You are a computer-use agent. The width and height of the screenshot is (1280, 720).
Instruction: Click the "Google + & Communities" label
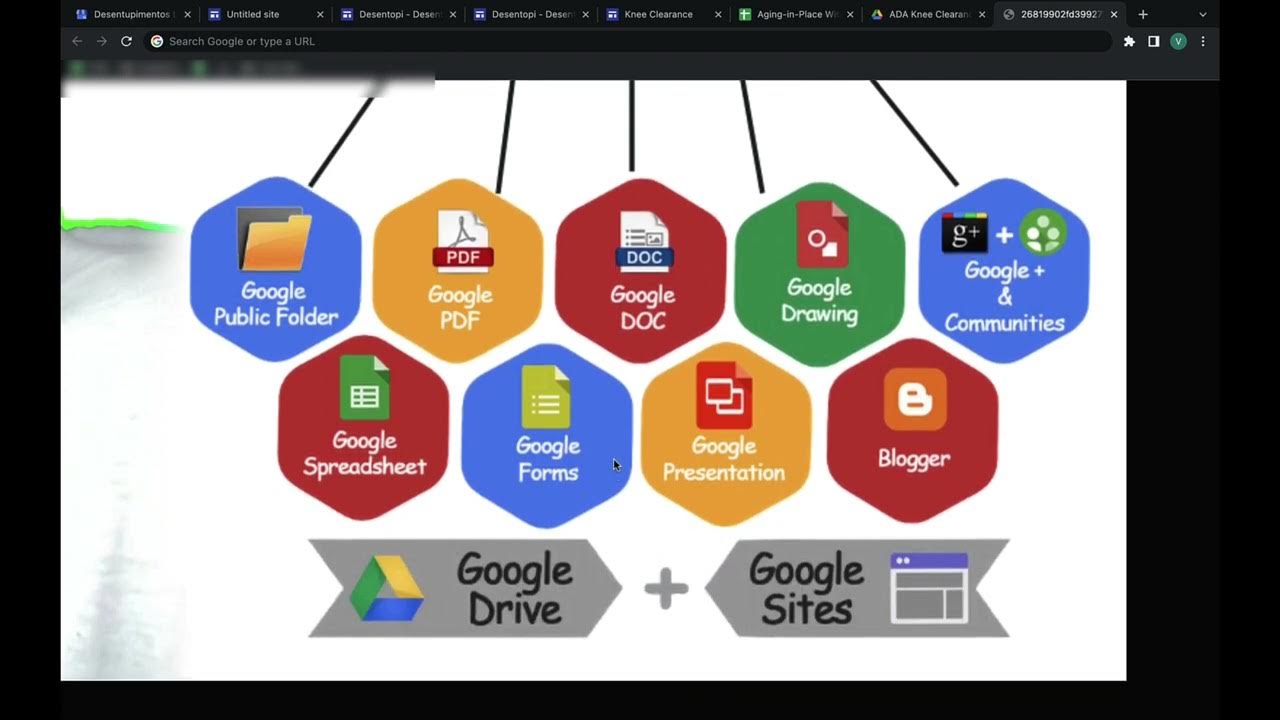(x=1004, y=297)
